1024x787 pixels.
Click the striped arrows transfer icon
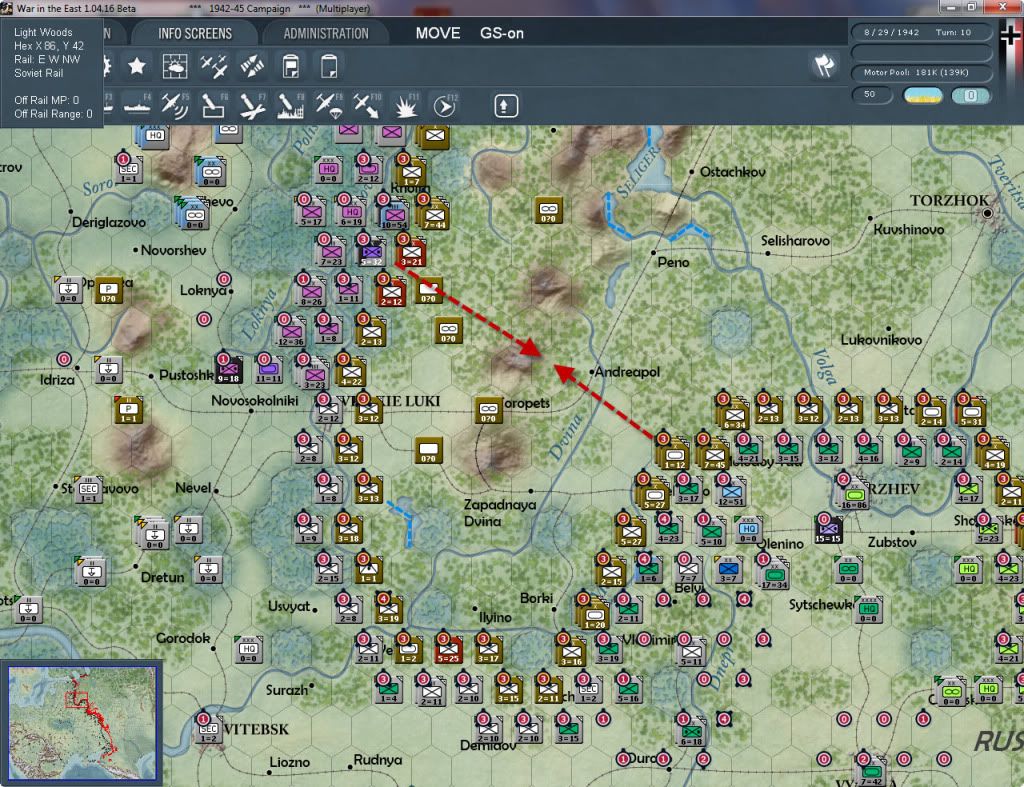[x=252, y=66]
